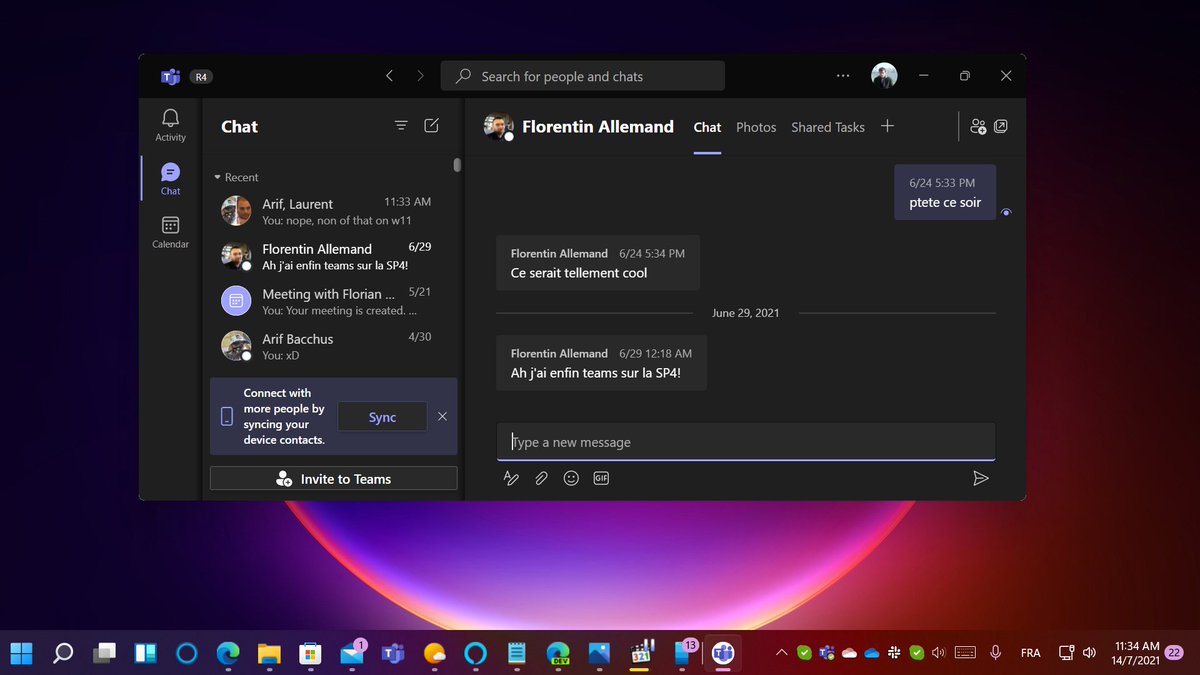Collapse the Recent chats section

(x=236, y=177)
